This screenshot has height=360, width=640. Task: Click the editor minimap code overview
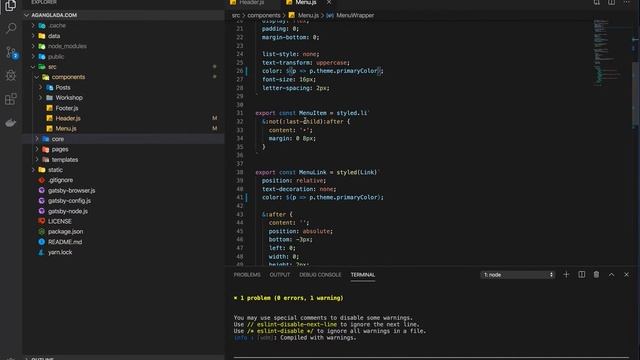pyautogui.click(x=607, y=52)
